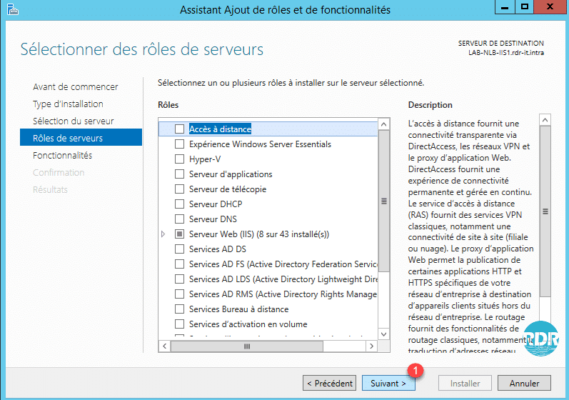Viewport: 569px width, 400px height.
Task: Click the description panel scrollbar thumb
Action: pyautogui.click(x=545, y=211)
